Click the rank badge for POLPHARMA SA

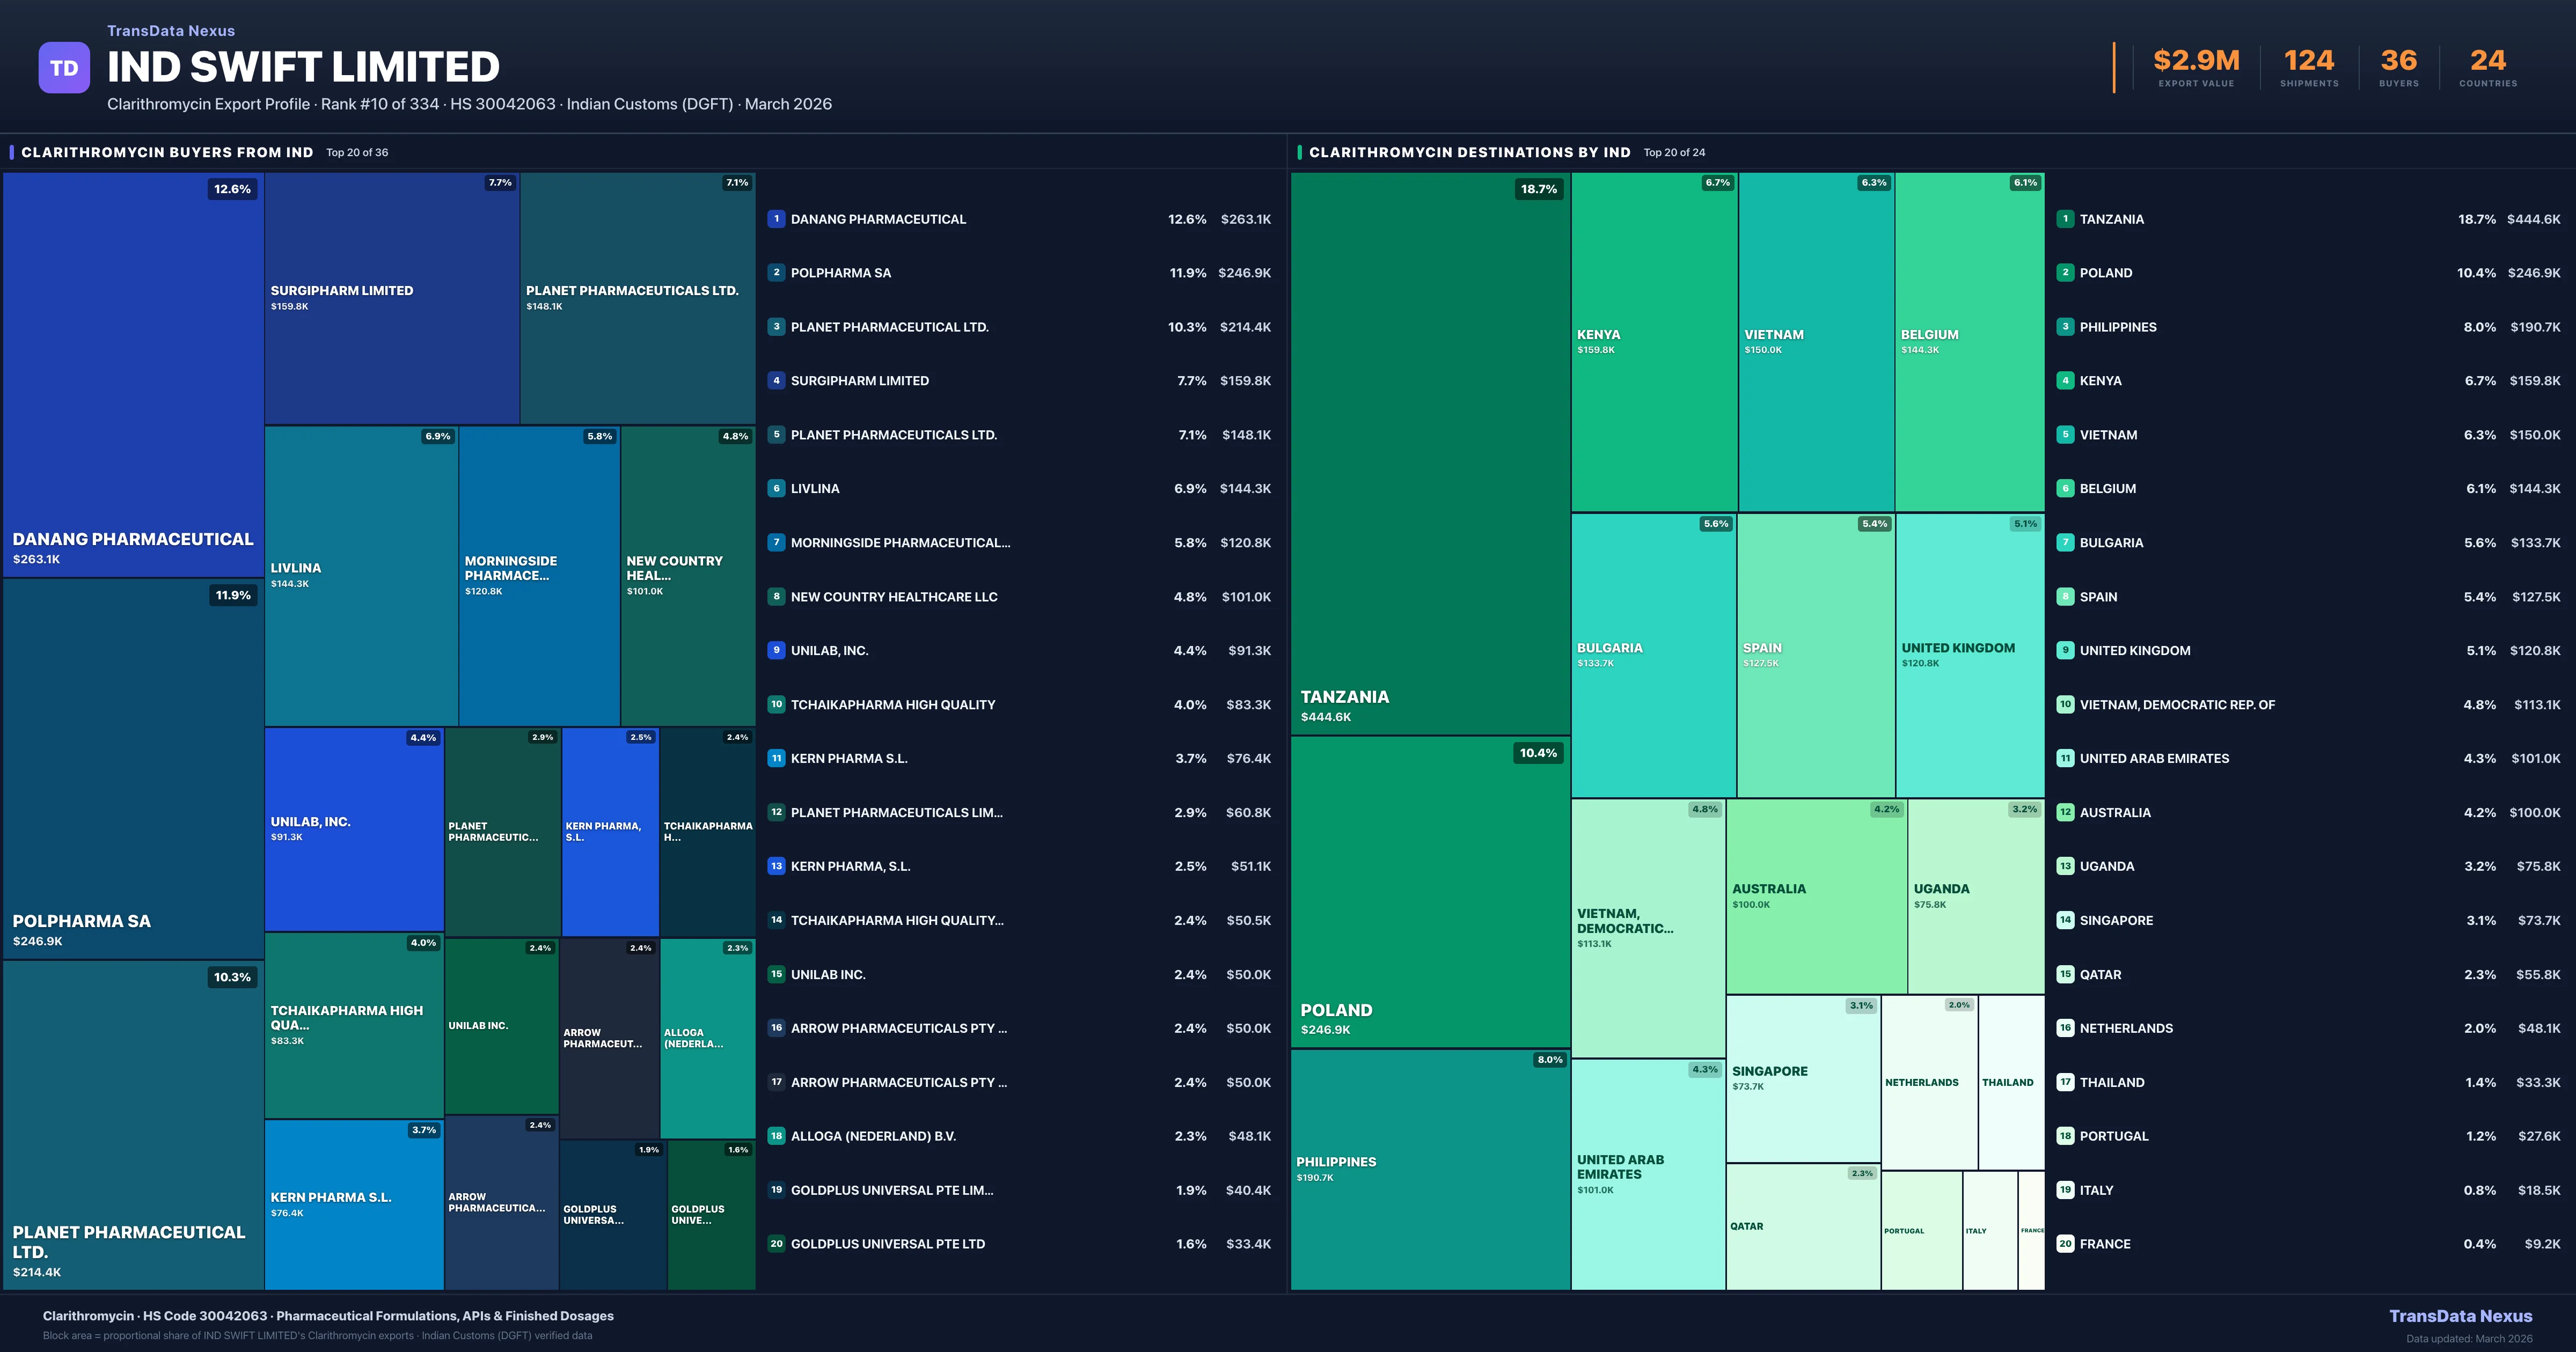pyautogui.click(x=776, y=272)
